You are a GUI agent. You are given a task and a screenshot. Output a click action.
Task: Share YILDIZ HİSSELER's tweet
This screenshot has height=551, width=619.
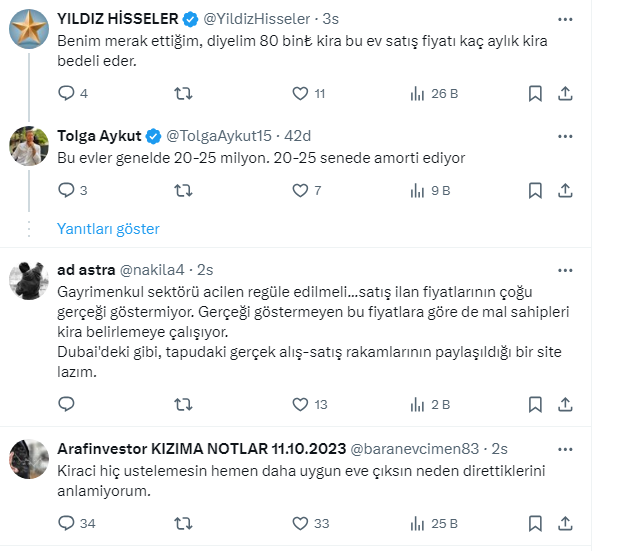coord(565,93)
